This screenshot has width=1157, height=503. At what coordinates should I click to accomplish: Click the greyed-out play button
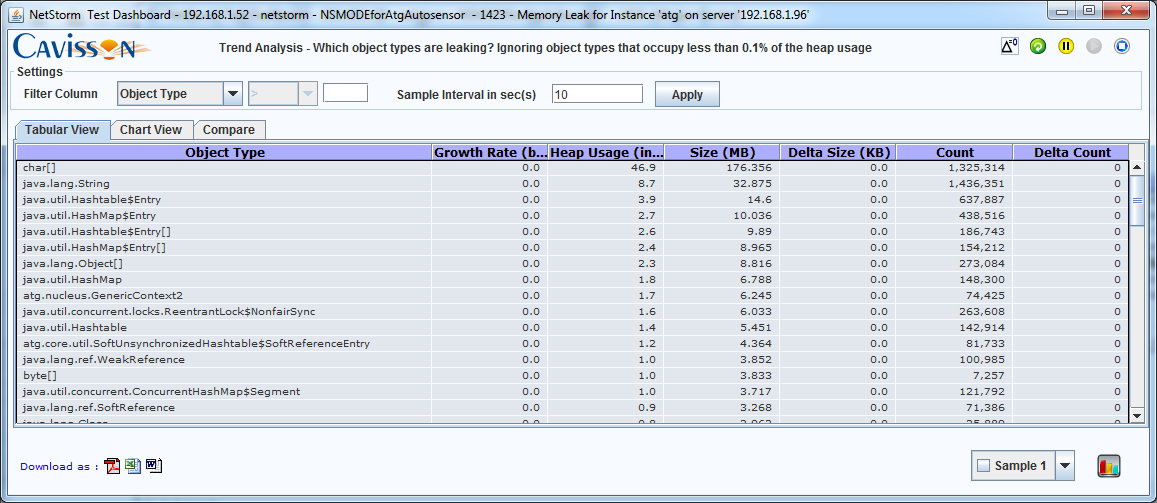[x=1094, y=46]
